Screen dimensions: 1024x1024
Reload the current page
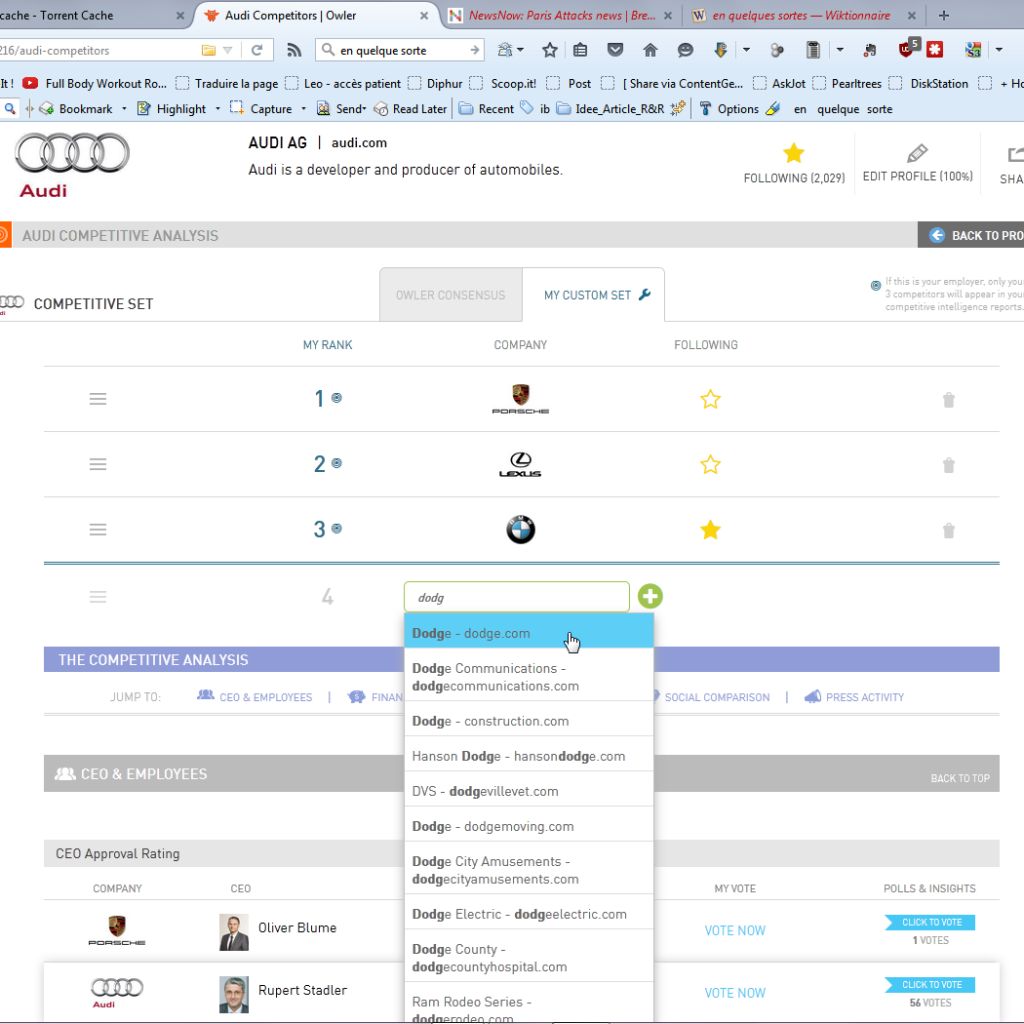coord(257,50)
